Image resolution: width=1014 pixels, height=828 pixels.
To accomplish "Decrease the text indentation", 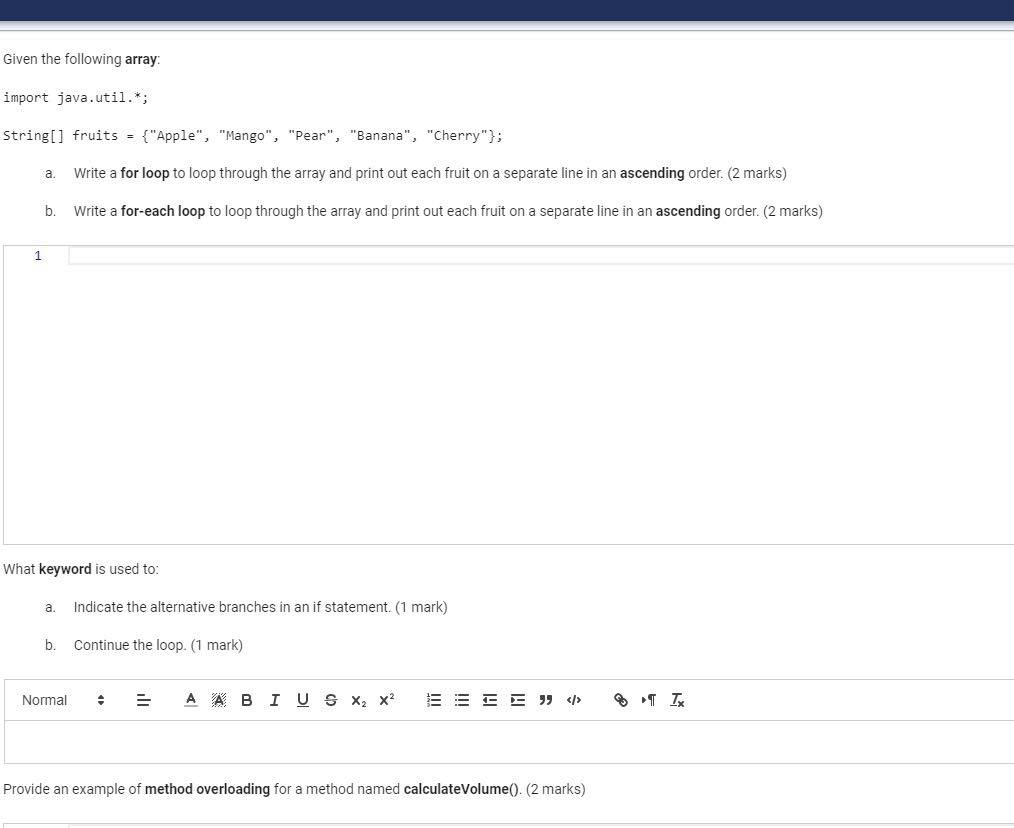I will 489,700.
